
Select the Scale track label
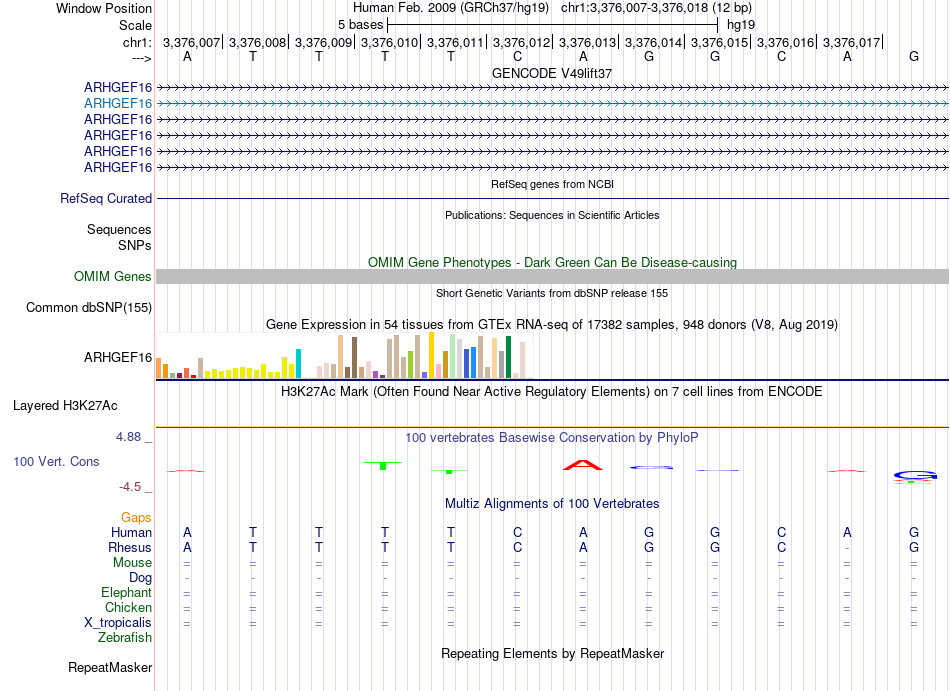(x=135, y=25)
